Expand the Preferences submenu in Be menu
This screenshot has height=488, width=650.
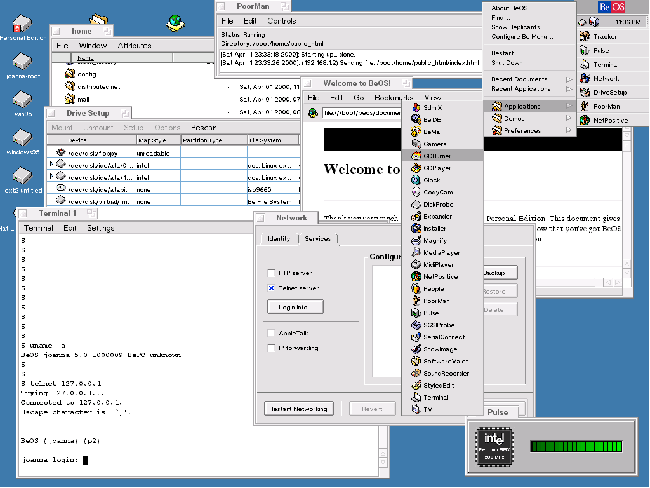click(x=529, y=131)
